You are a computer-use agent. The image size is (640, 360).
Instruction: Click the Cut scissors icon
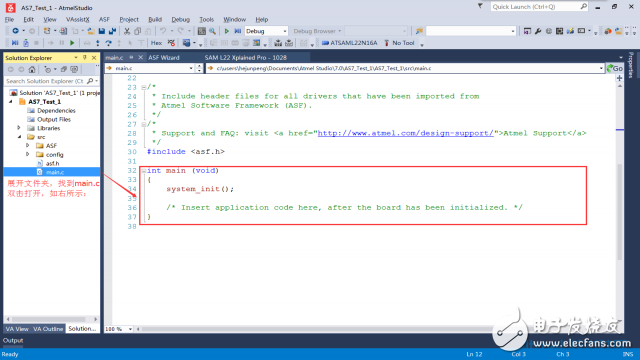(x=127, y=31)
